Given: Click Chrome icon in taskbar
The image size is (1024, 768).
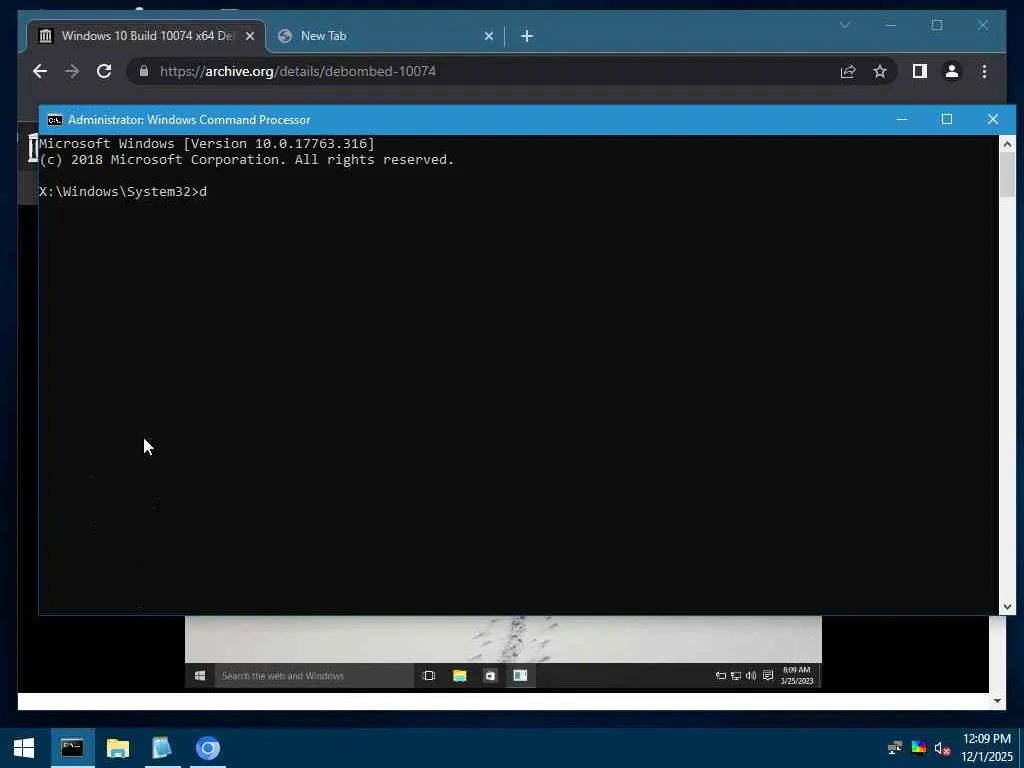Looking at the screenshot, I should click(x=208, y=748).
